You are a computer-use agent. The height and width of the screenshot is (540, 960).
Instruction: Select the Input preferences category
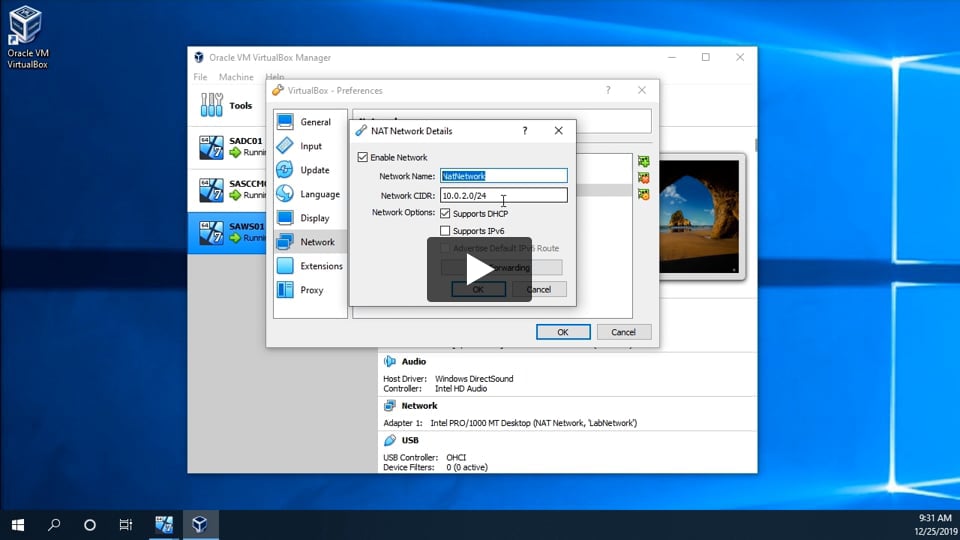tap(310, 146)
